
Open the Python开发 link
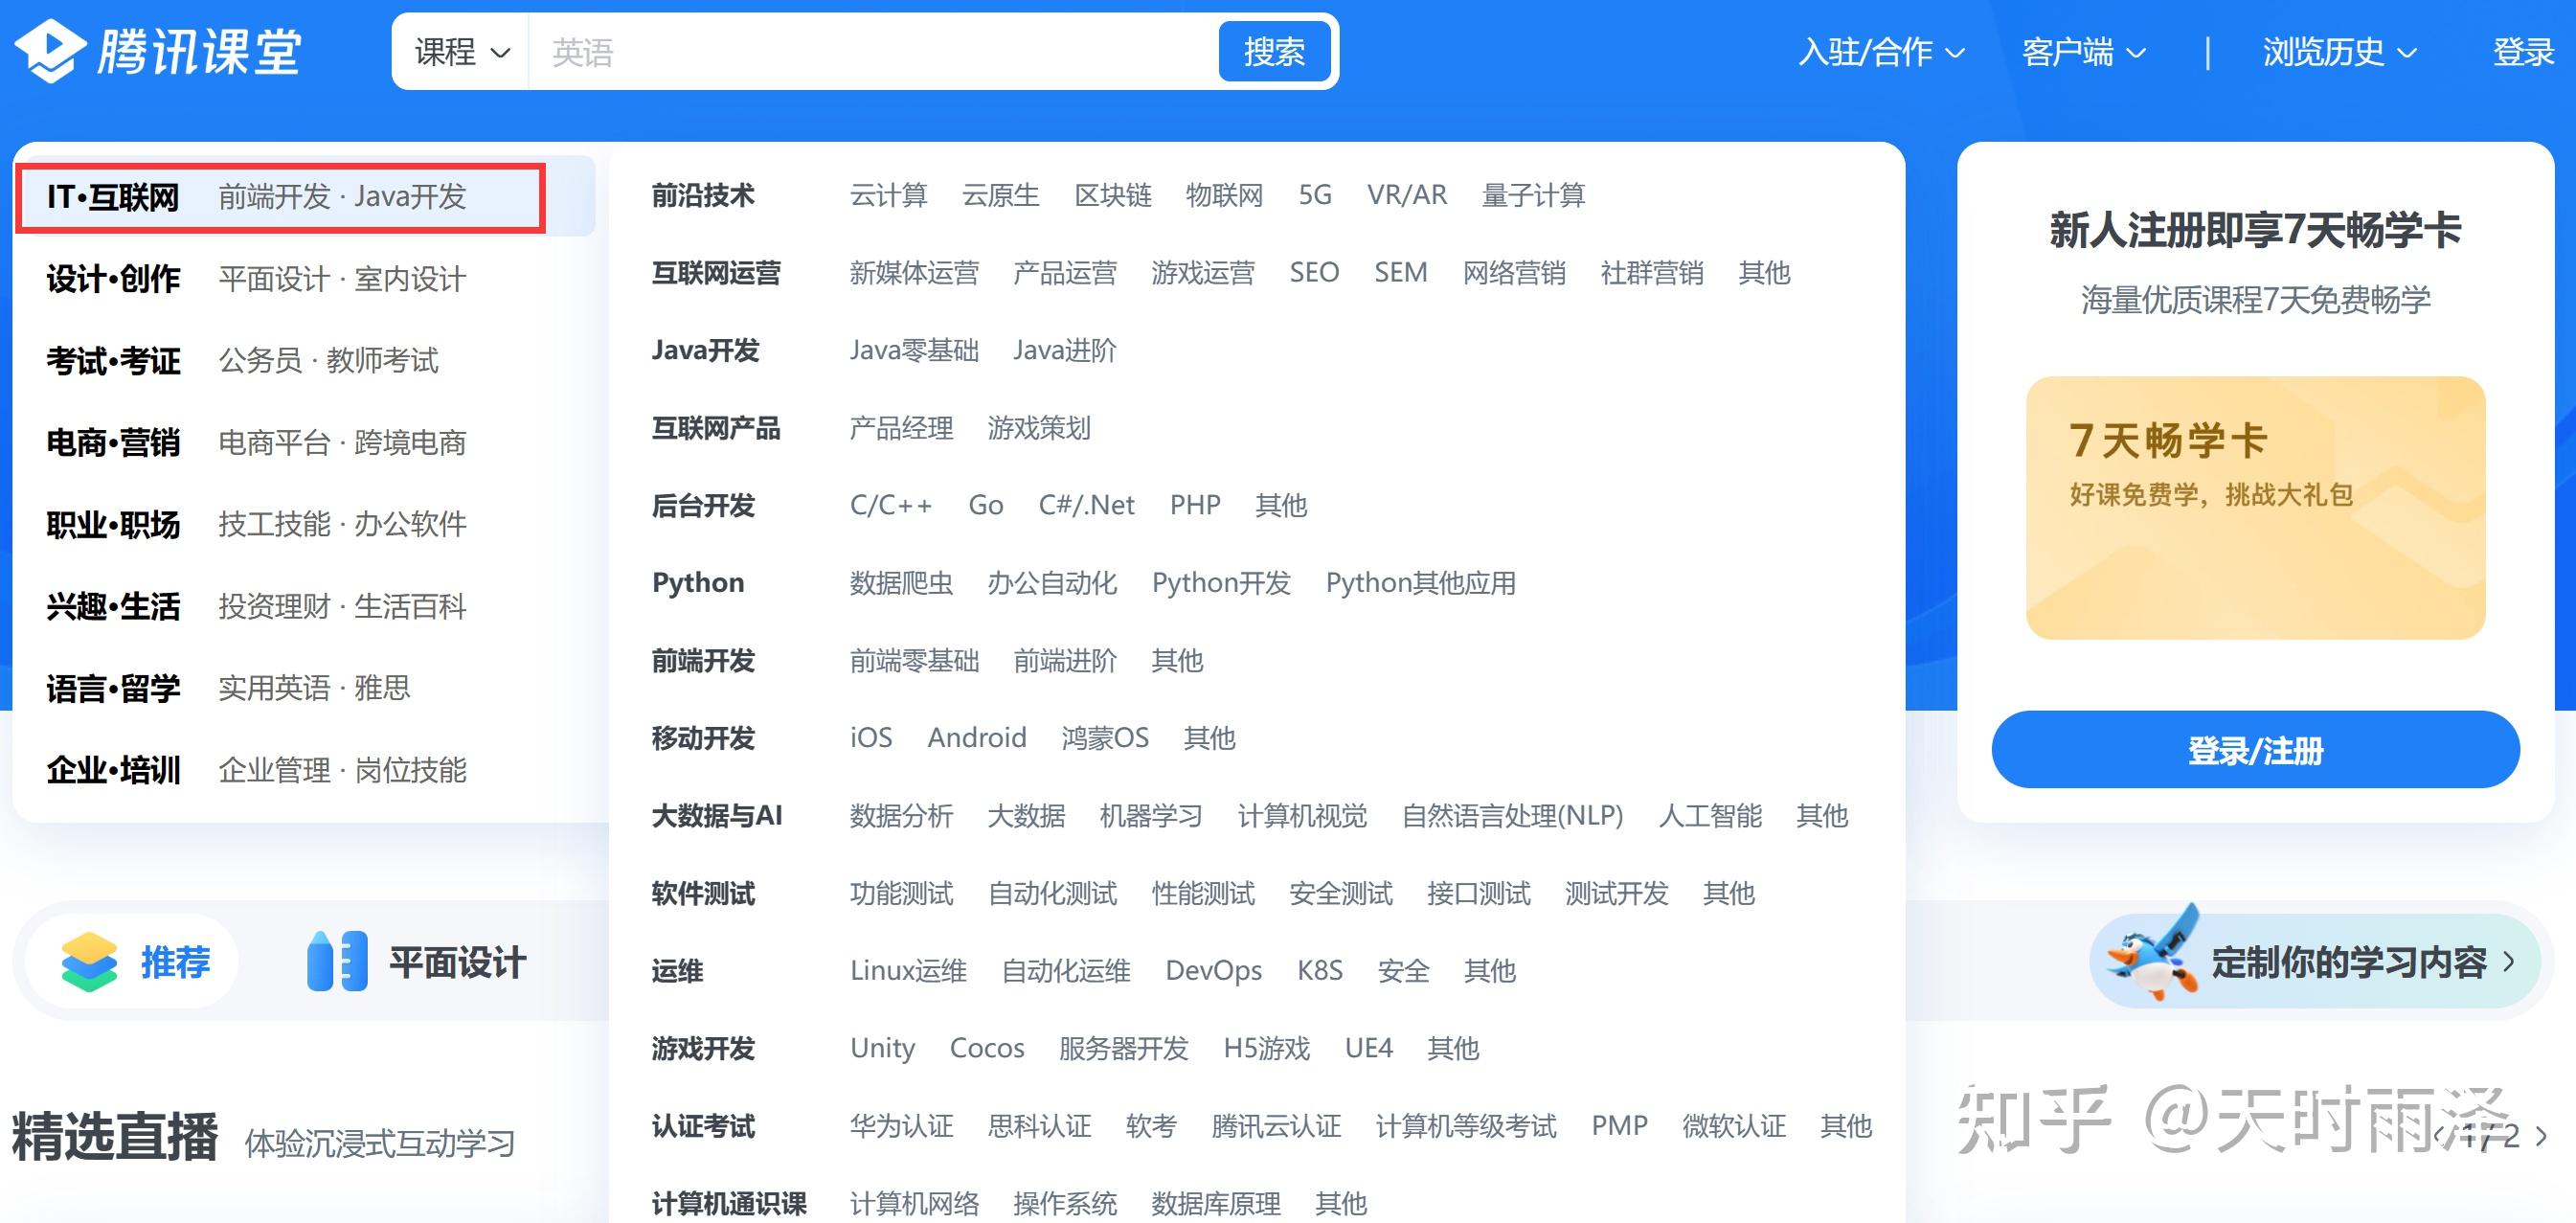tap(1221, 583)
